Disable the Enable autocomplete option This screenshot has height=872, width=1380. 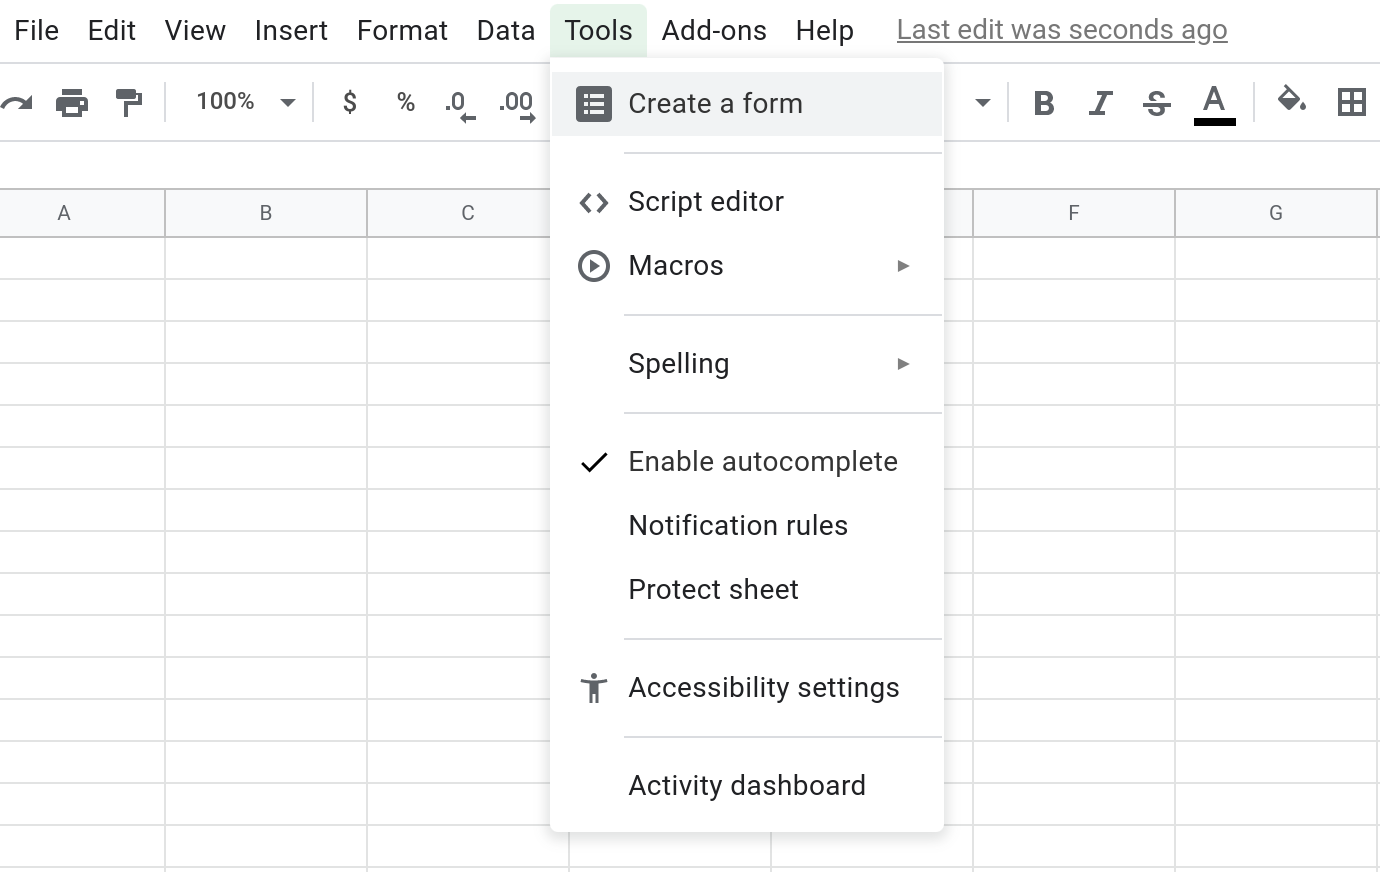click(x=762, y=462)
